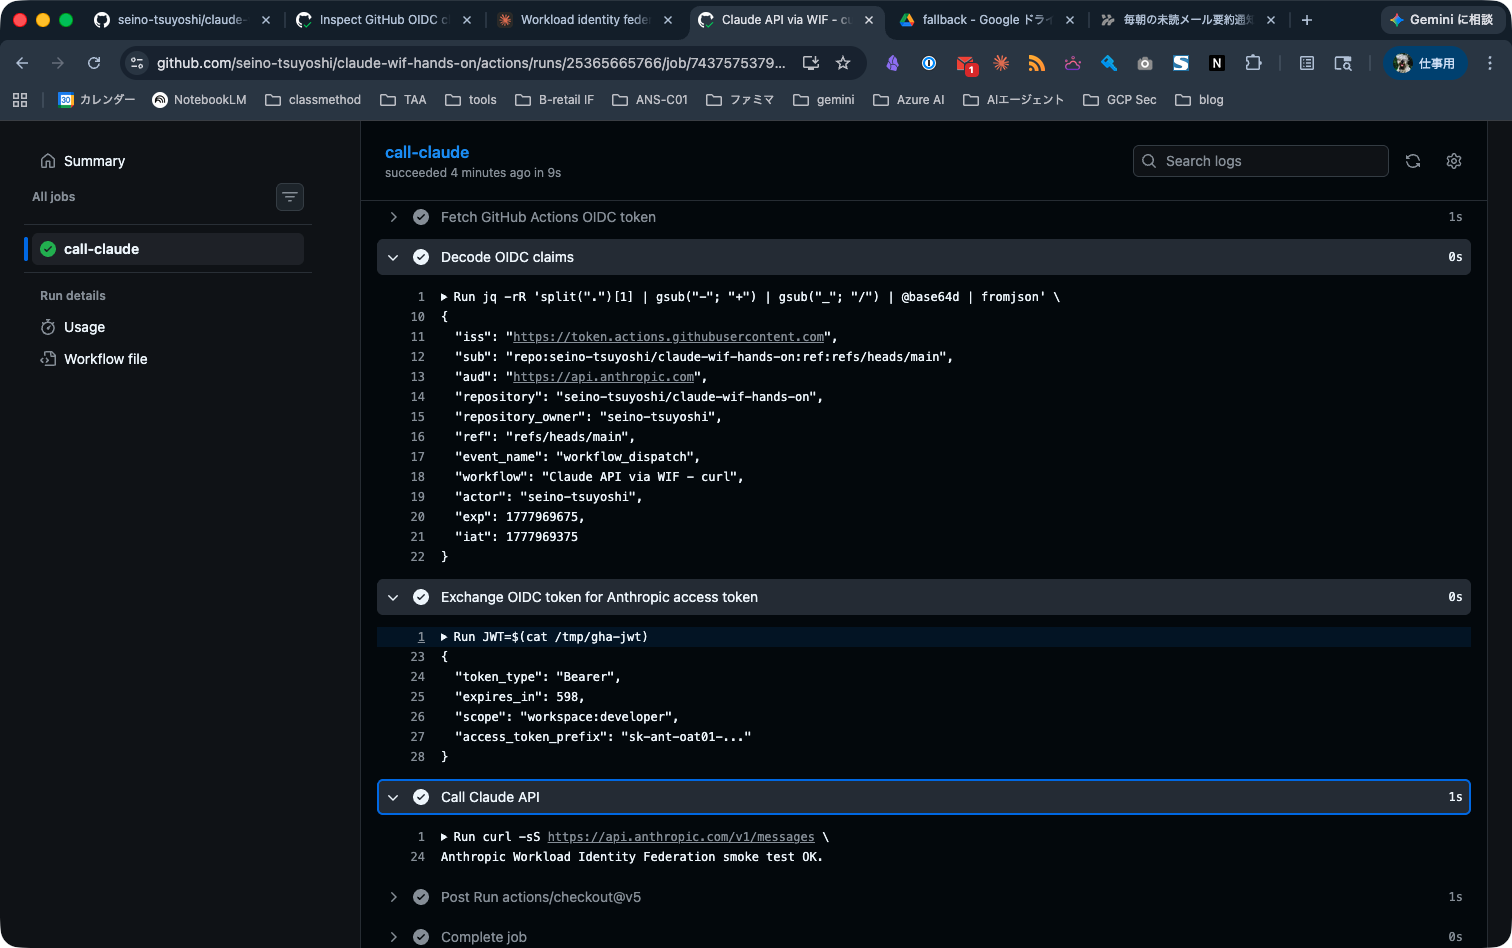Open the Chrome apps grid icon
Viewport: 1512px width, 948px height.
click(20, 99)
